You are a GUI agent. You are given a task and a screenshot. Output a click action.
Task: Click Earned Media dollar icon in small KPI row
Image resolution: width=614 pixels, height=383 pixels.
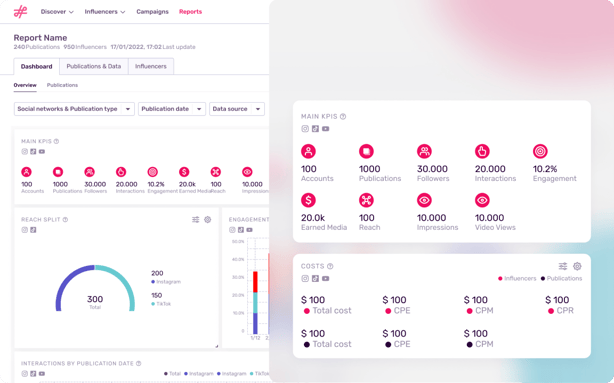tap(184, 172)
